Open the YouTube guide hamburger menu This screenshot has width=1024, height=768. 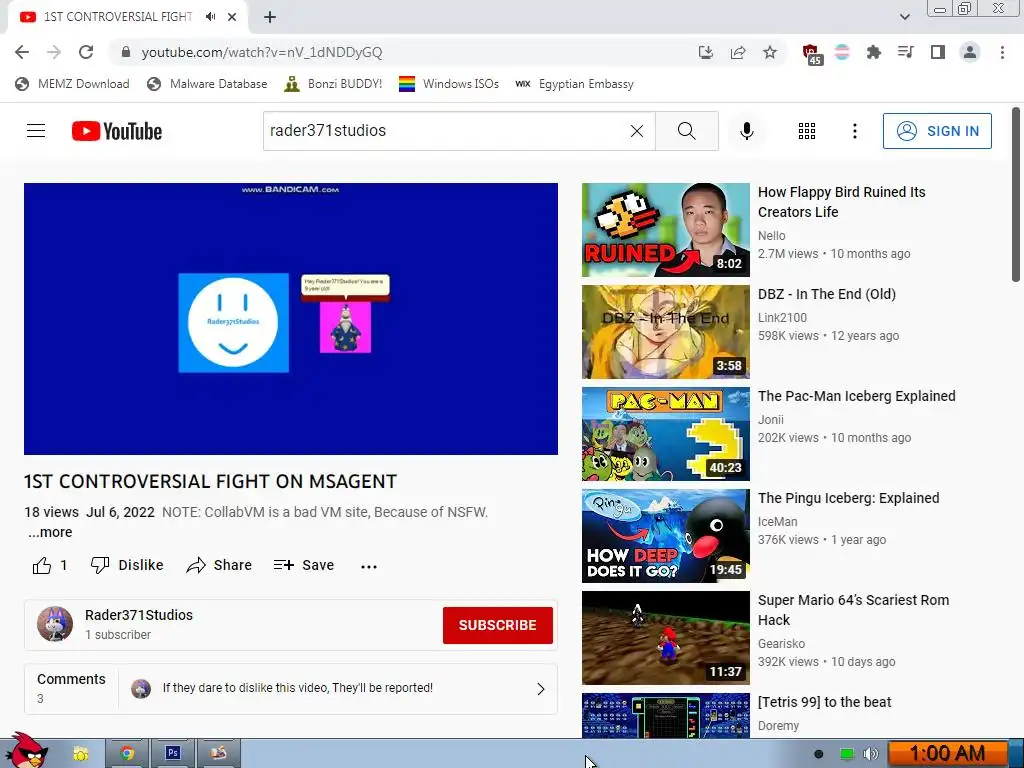36,131
